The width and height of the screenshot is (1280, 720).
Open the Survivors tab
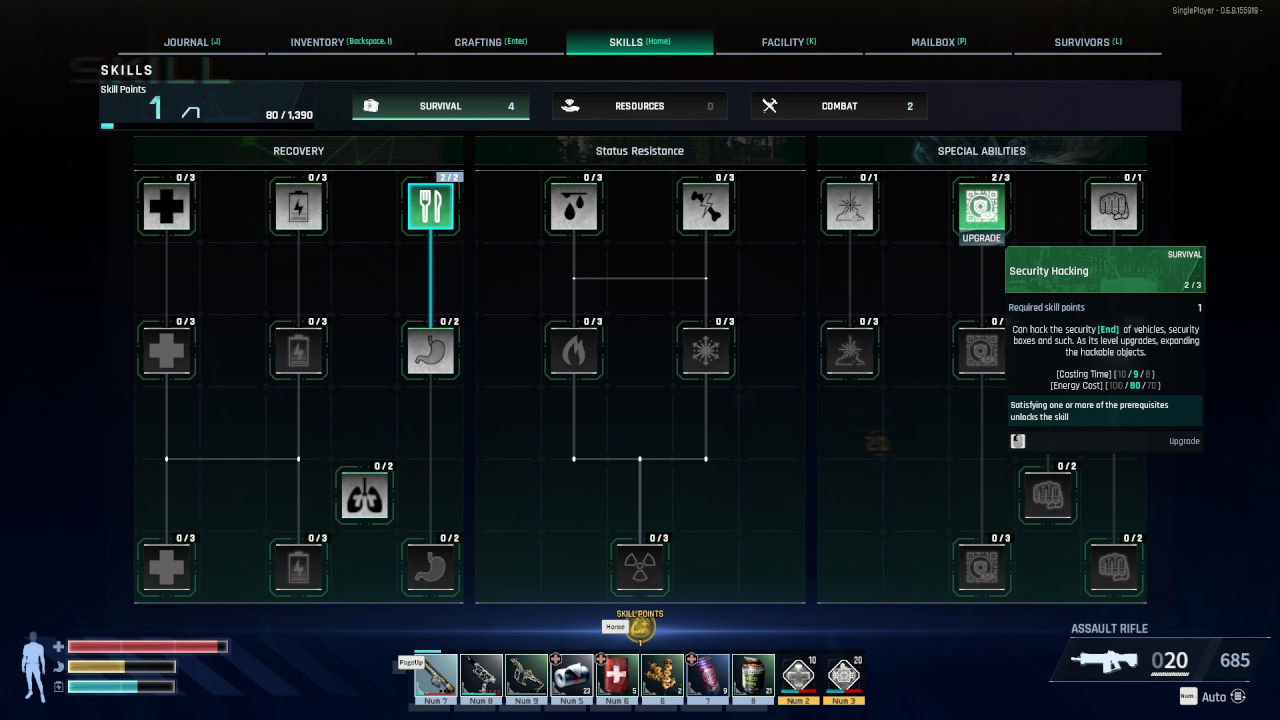click(1087, 42)
